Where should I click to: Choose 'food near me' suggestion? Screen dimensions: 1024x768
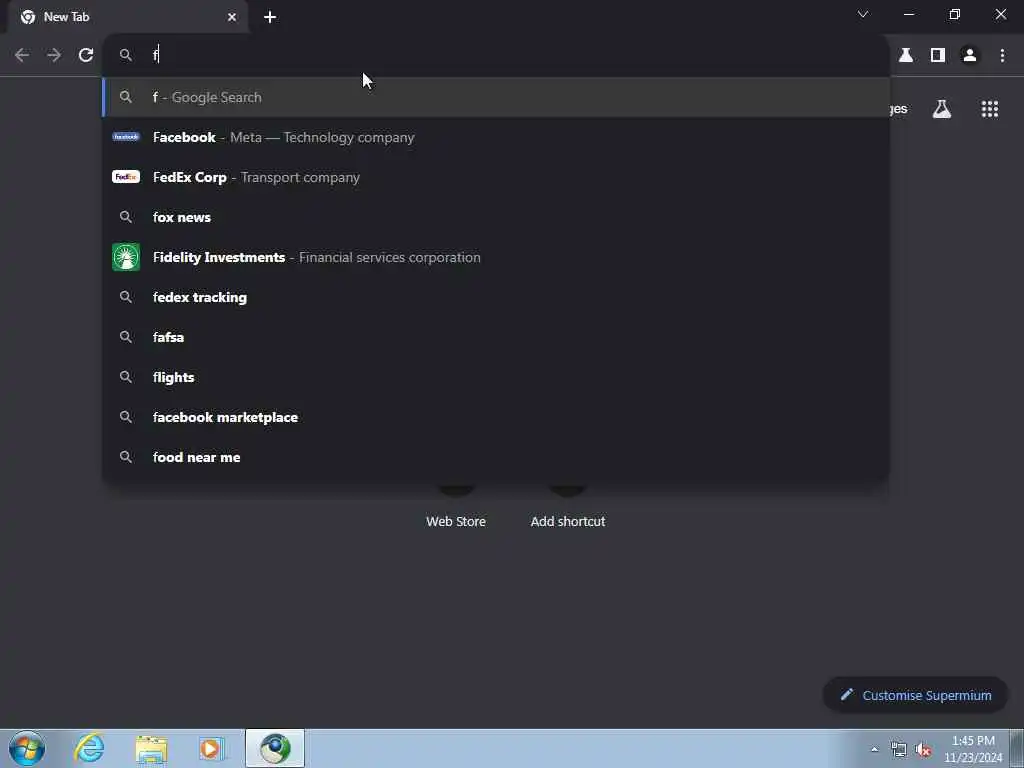click(496, 457)
